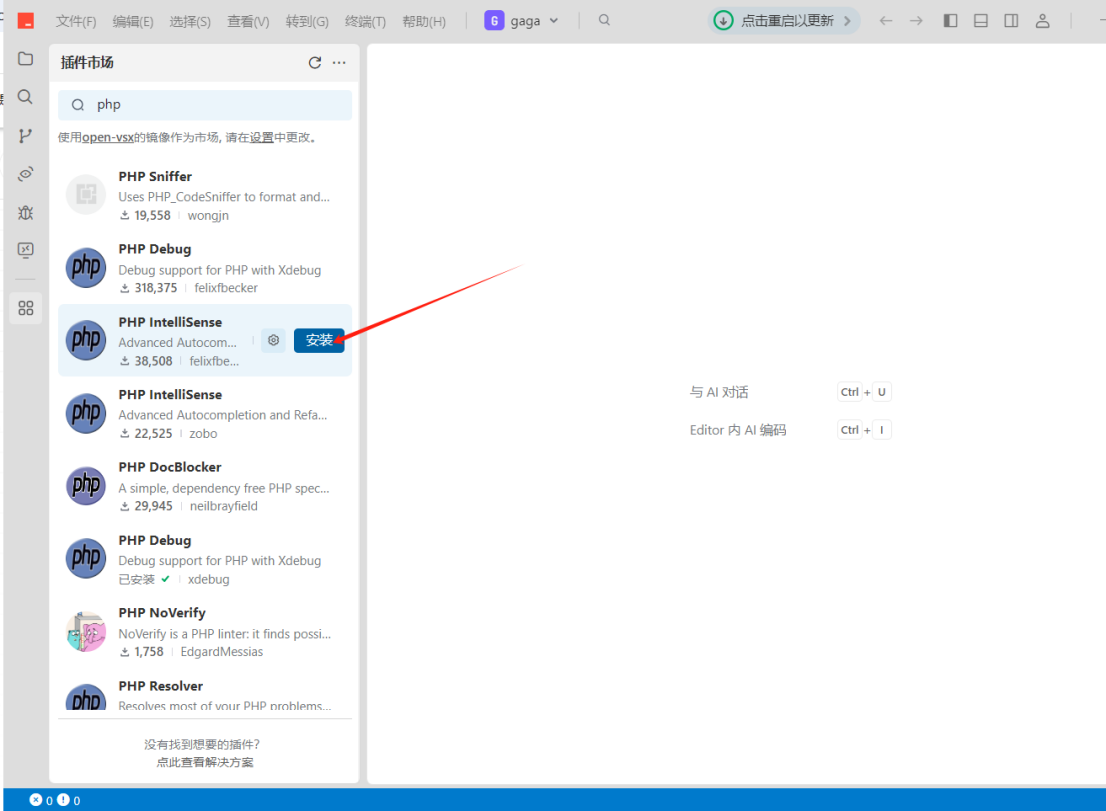Open the 文件(F) menu
This screenshot has width=1106, height=811.
click(x=75, y=22)
